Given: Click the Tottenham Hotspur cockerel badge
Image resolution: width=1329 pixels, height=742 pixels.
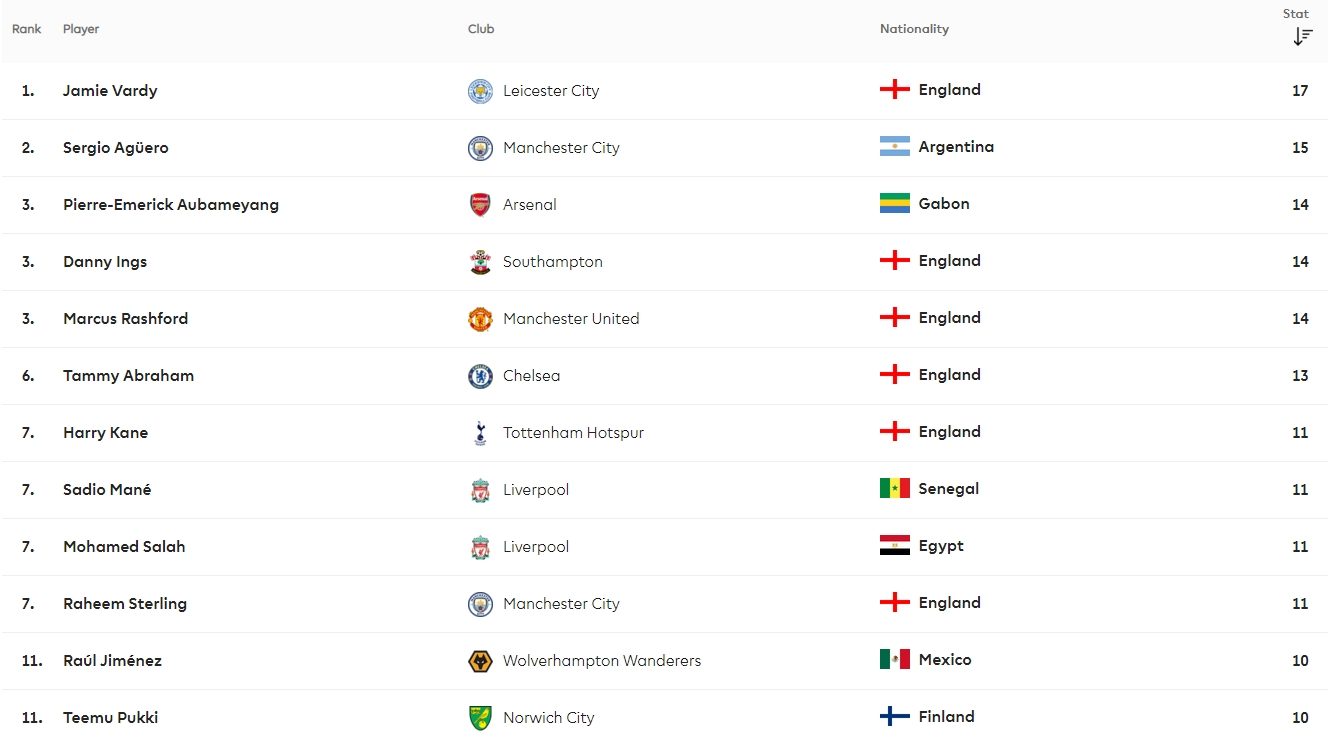Looking at the screenshot, I should coord(480,433).
